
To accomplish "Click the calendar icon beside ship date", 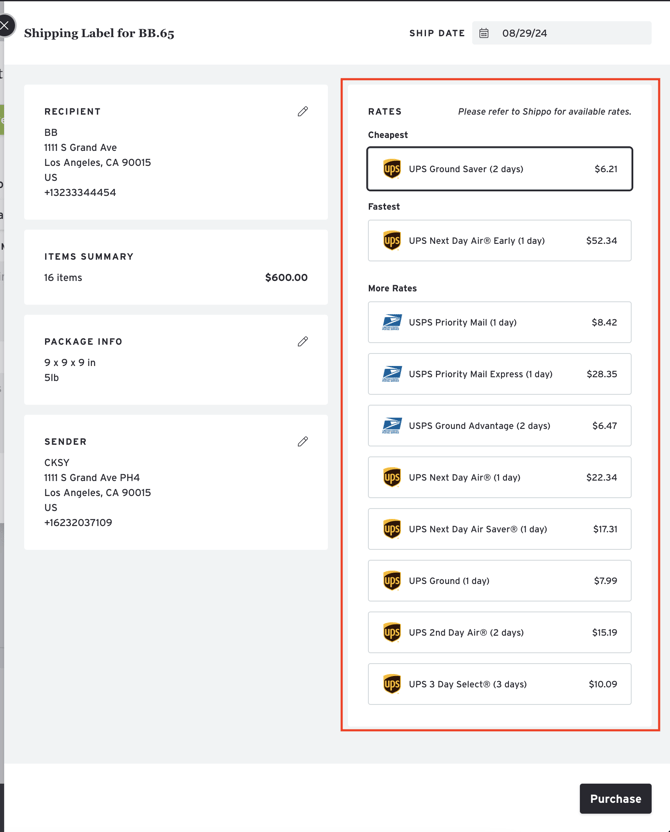I will pyautogui.click(x=484, y=33).
